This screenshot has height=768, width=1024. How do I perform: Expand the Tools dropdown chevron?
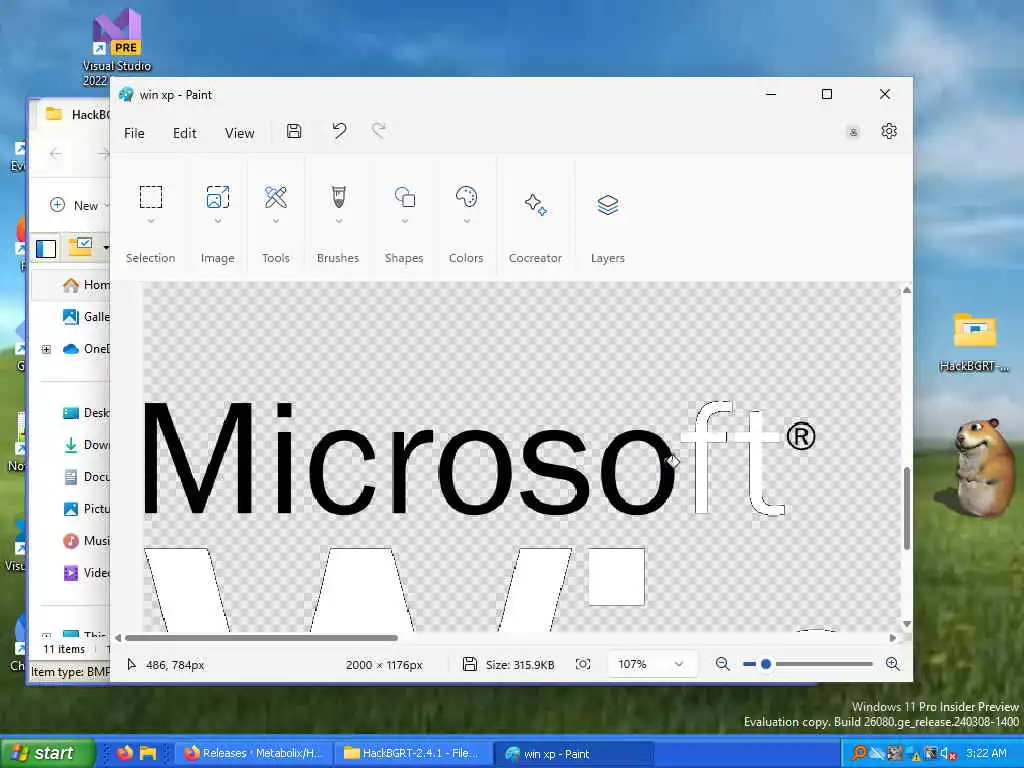(x=276, y=221)
